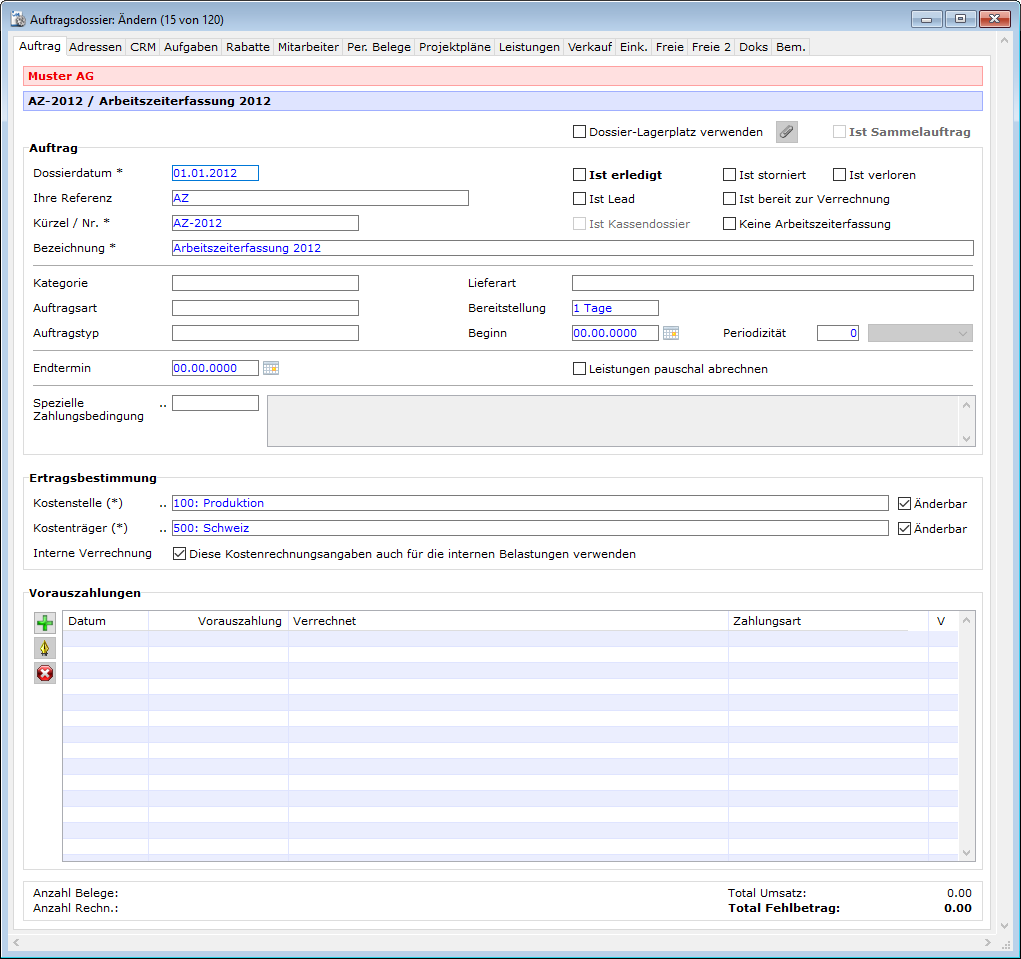Open the Projektpläne tab
The width and height of the screenshot is (1021, 959).
(x=455, y=47)
